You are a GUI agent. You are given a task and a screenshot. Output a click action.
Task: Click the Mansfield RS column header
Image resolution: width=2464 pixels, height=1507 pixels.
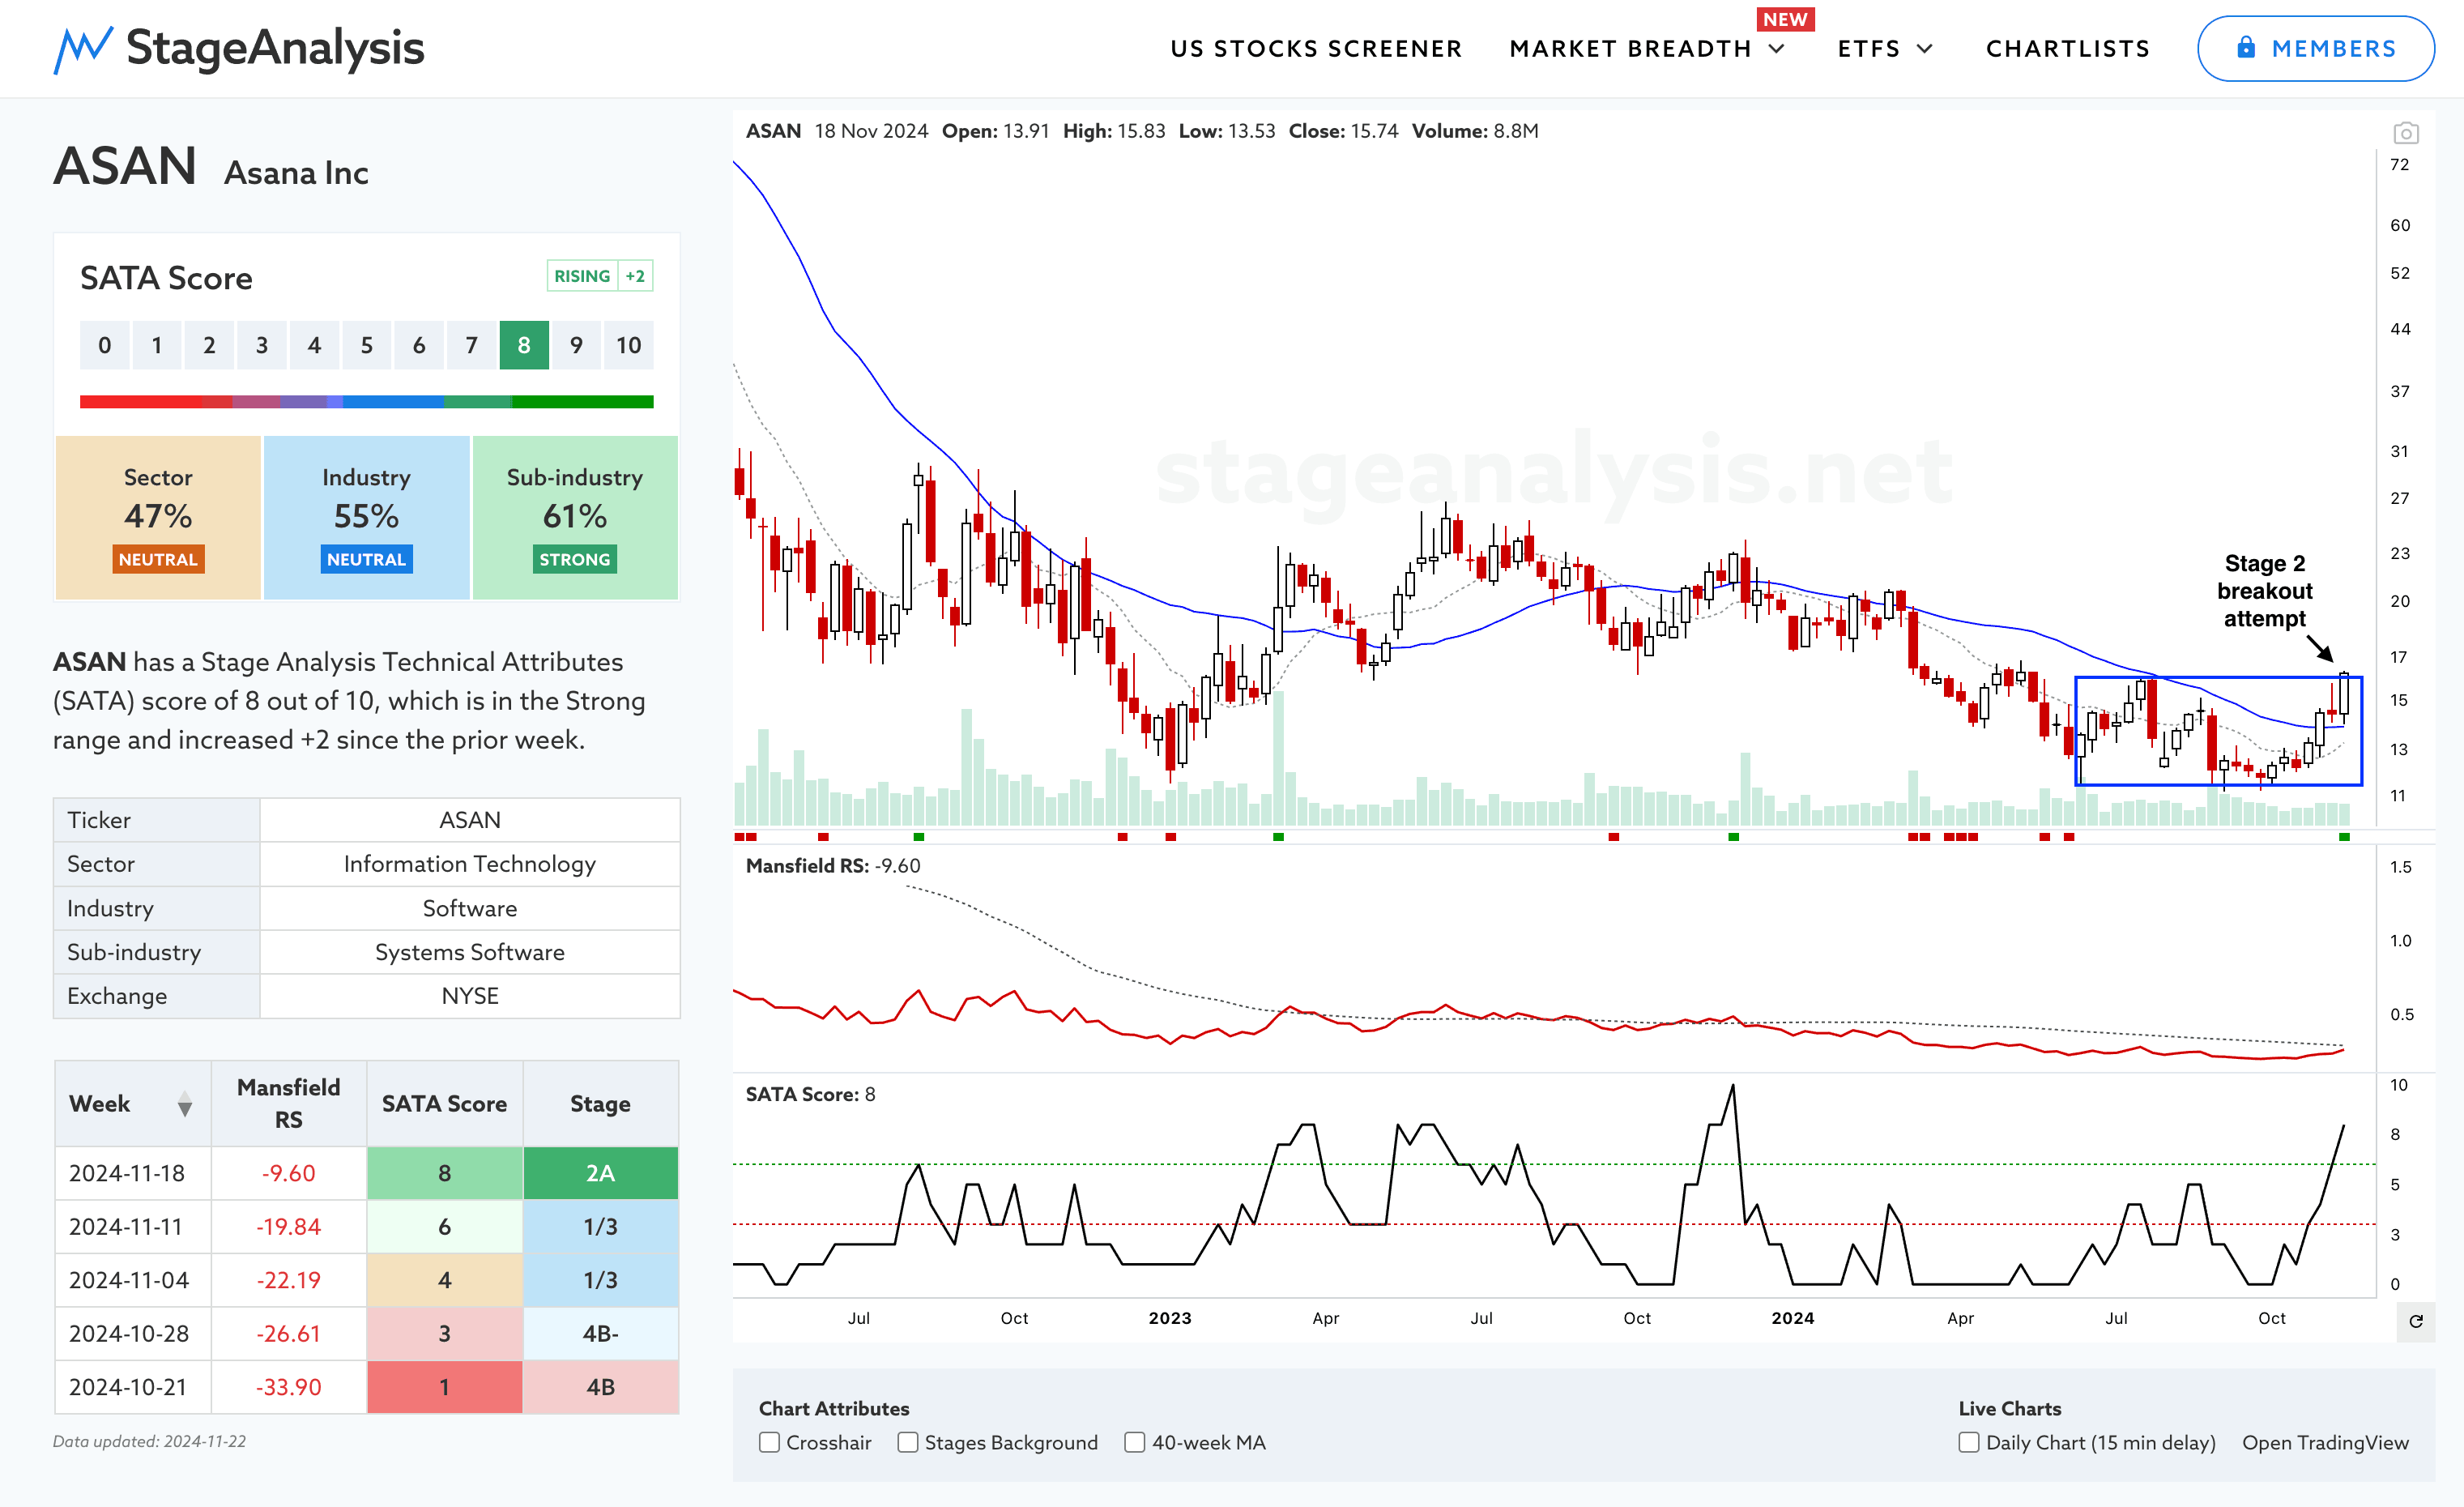(x=289, y=1104)
